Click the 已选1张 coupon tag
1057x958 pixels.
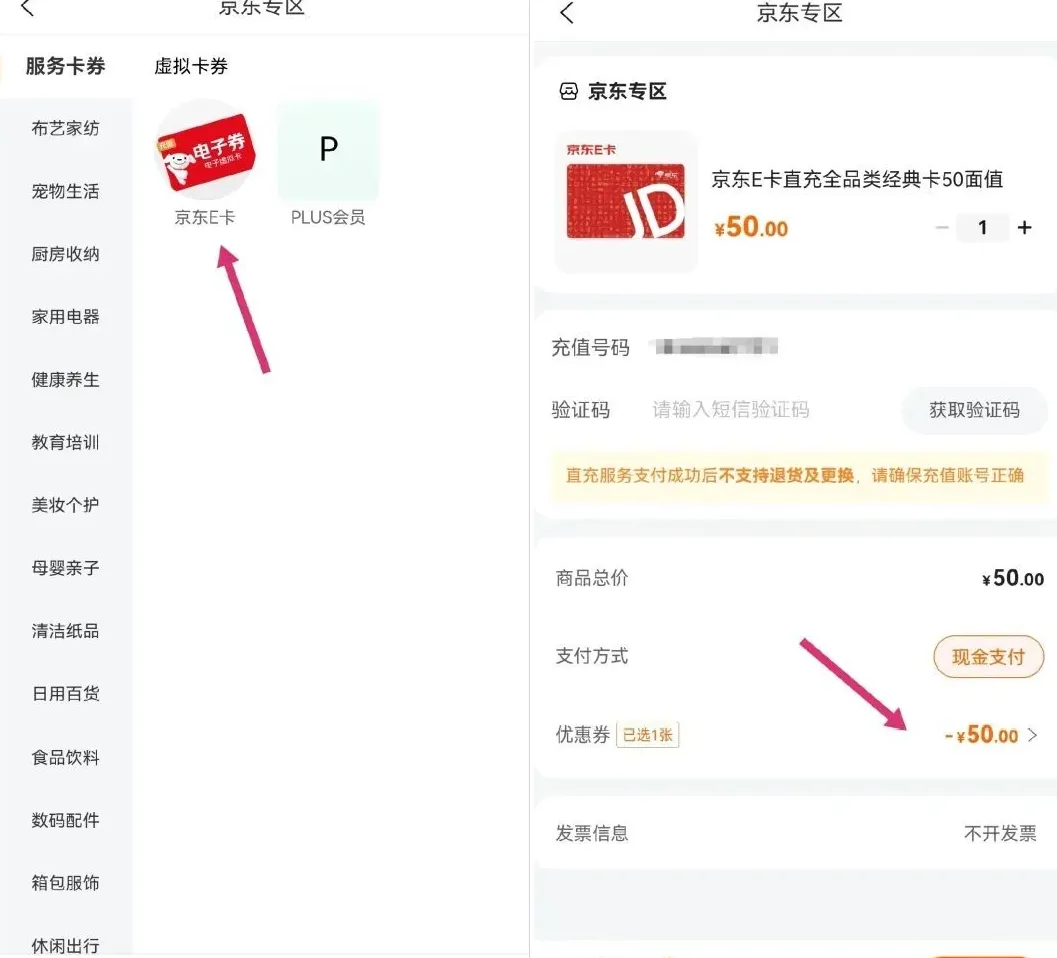pyautogui.click(x=648, y=735)
